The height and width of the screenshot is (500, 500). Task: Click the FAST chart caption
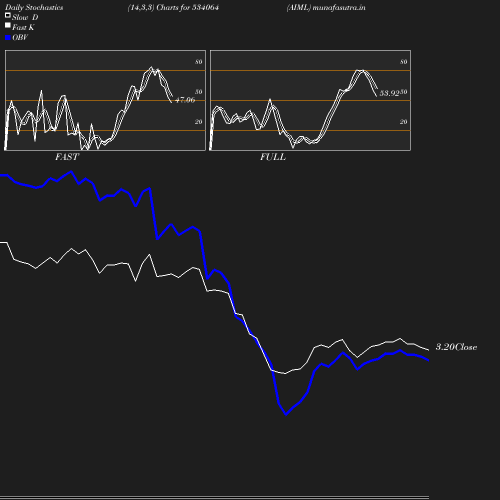[67, 157]
